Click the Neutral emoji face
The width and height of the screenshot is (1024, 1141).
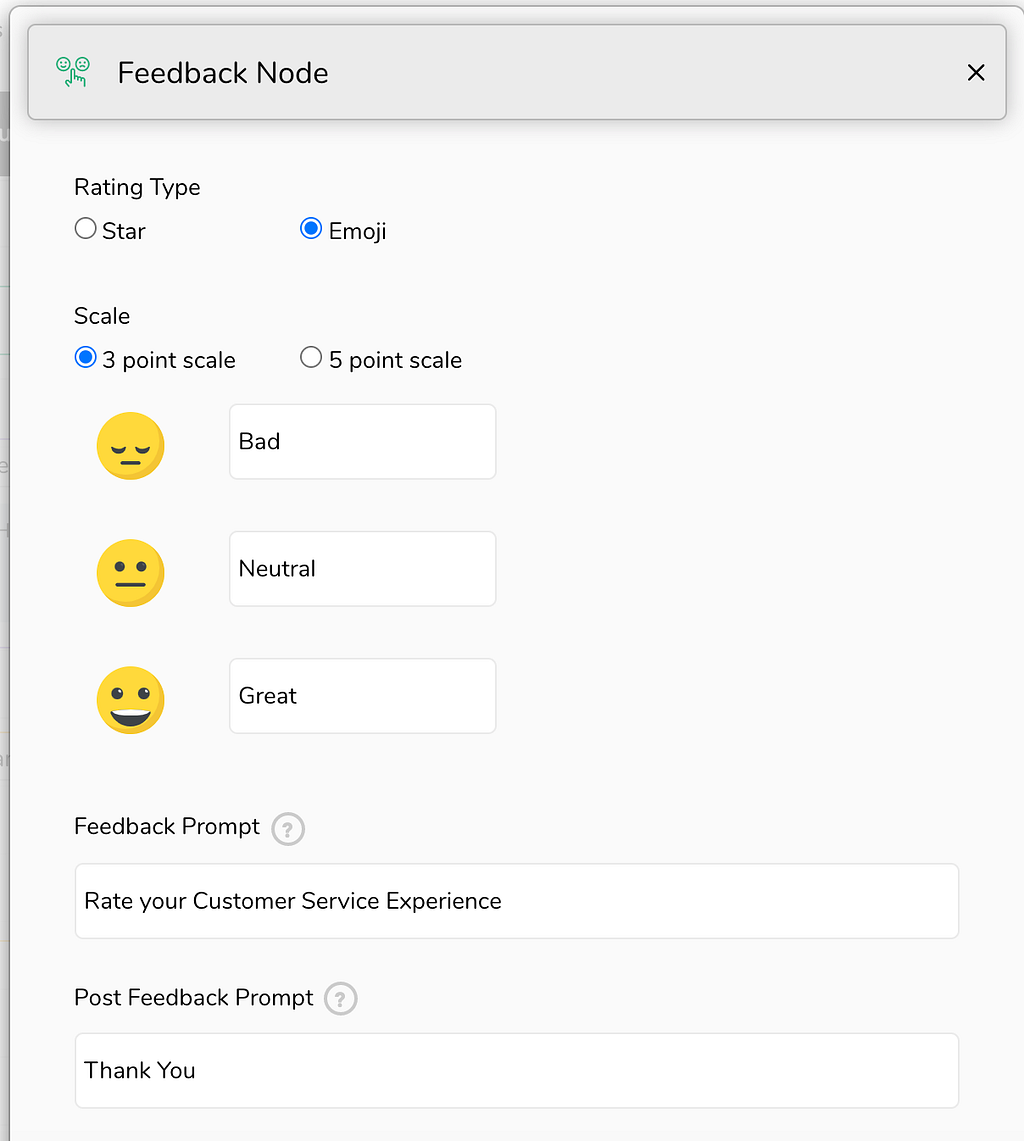click(130, 573)
